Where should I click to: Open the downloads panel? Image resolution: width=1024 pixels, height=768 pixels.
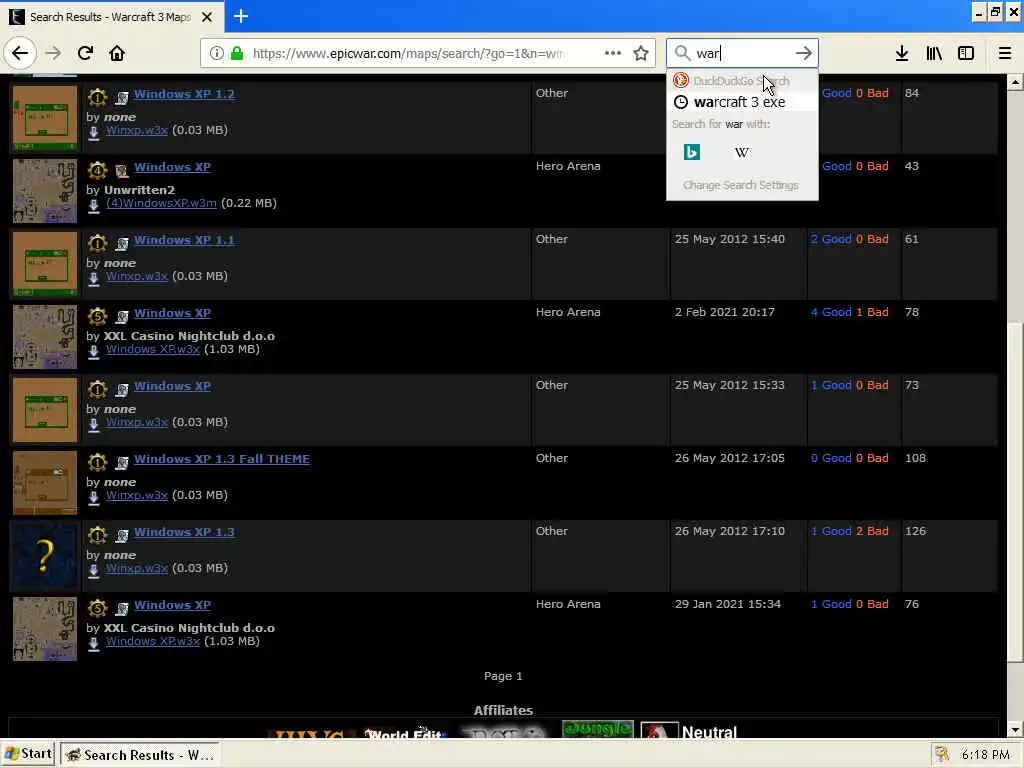click(901, 53)
